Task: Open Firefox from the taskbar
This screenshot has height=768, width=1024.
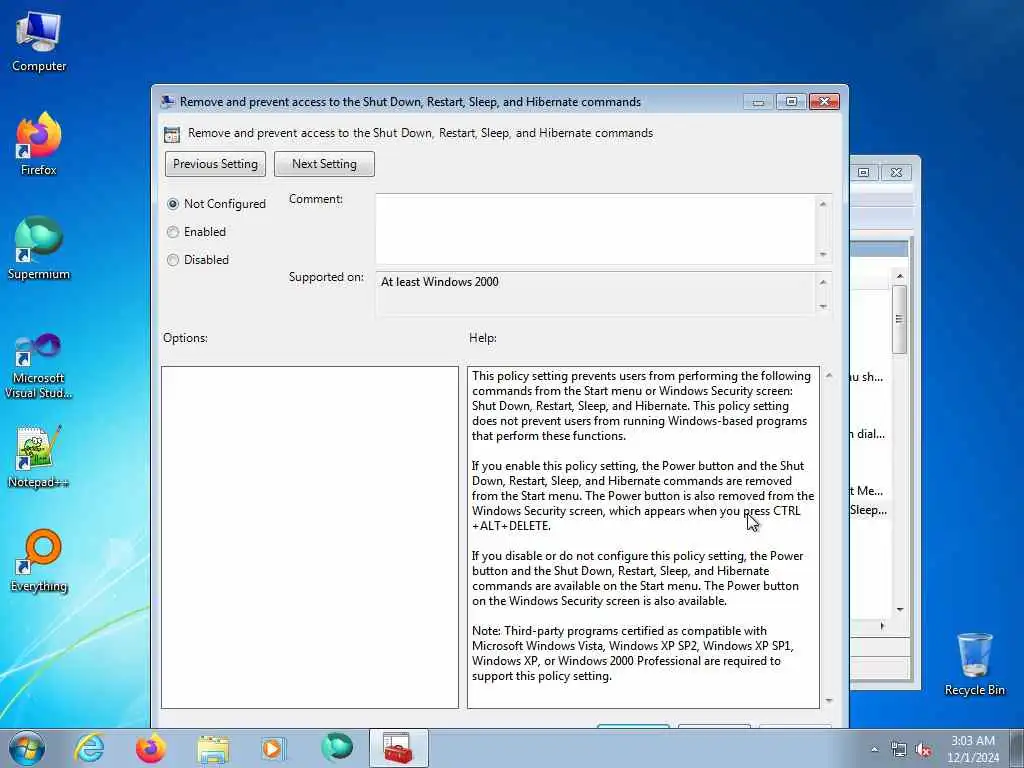Action: [x=150, y=748]
